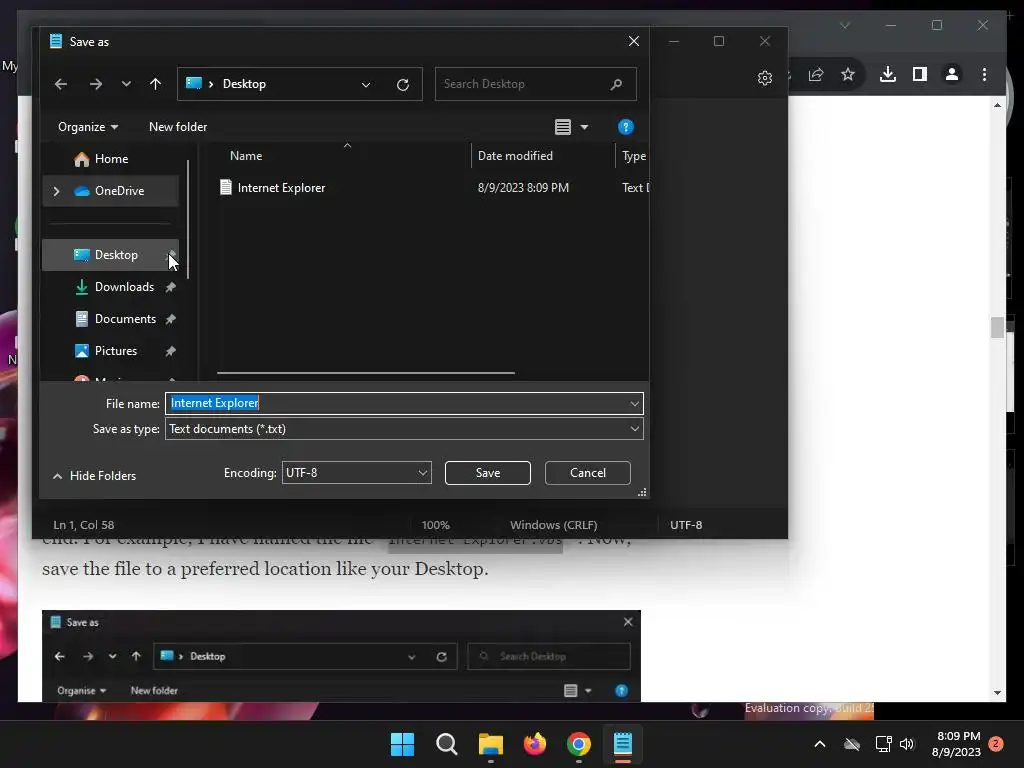1024x768 pixels.
Task: Create a New folder
Action: (x=178, y=127)
